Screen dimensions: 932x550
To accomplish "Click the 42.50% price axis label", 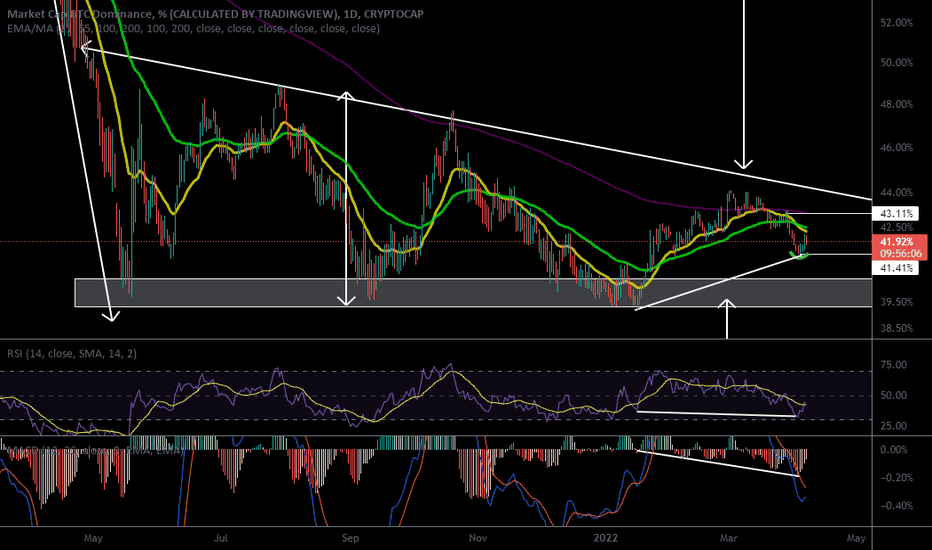I will (x=896, y=227).
